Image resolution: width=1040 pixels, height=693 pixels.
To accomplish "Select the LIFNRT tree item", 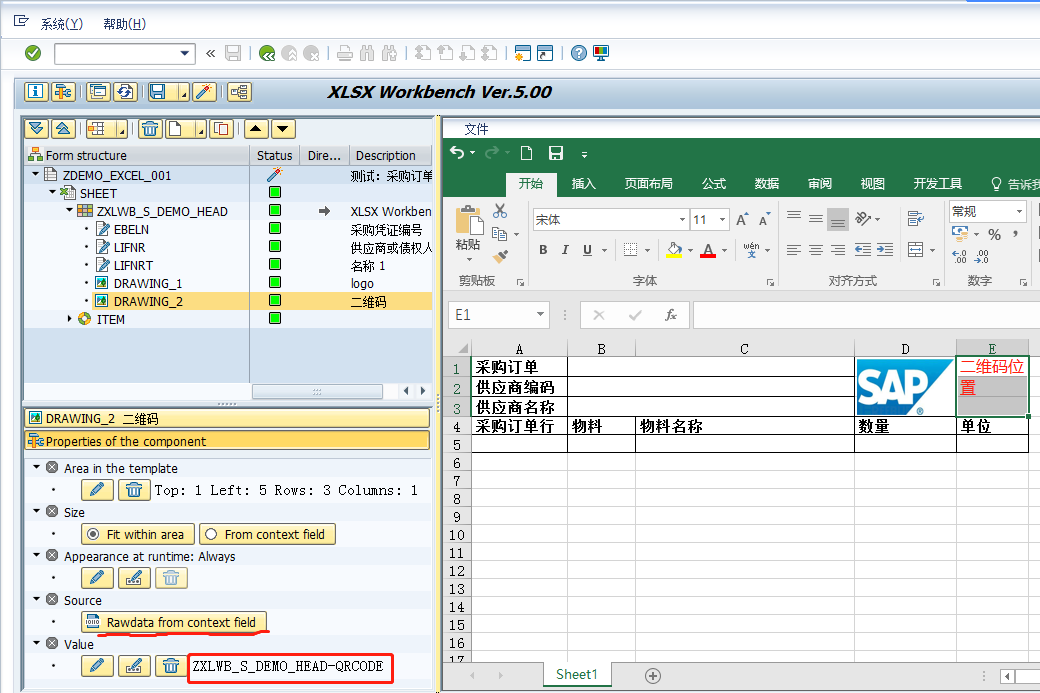I will tap(133, 265).
